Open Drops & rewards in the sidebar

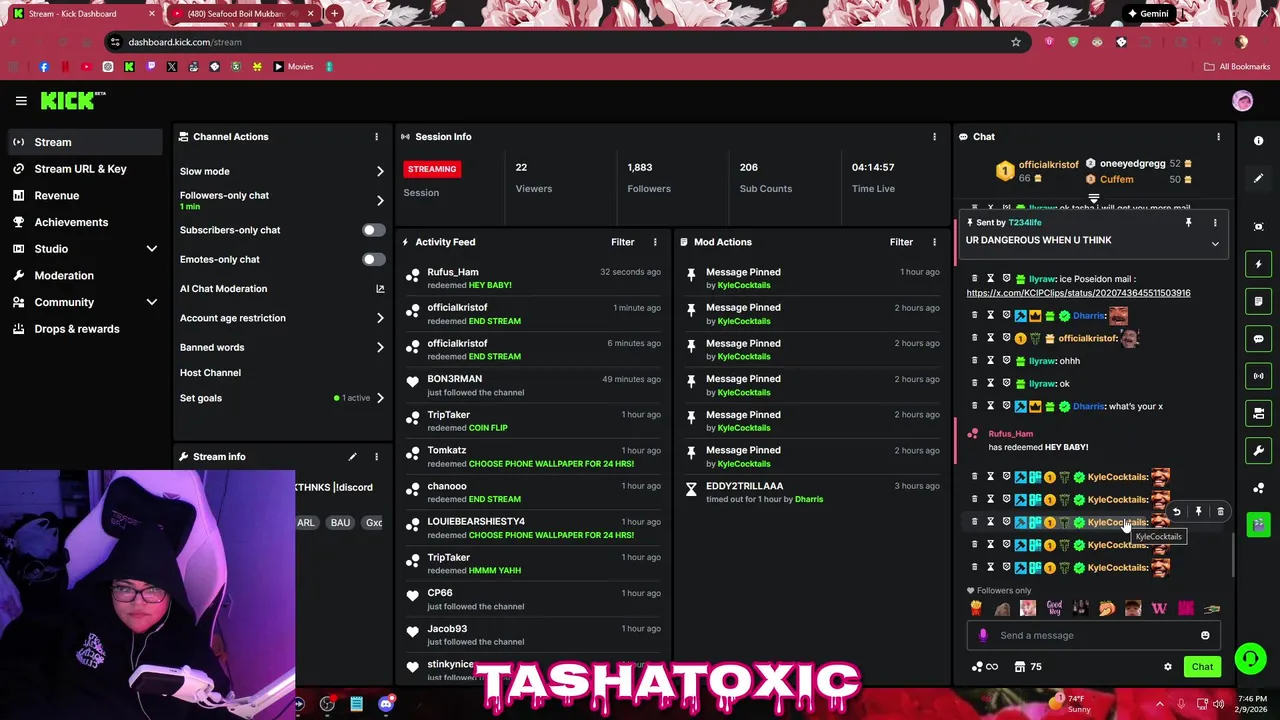83,329
